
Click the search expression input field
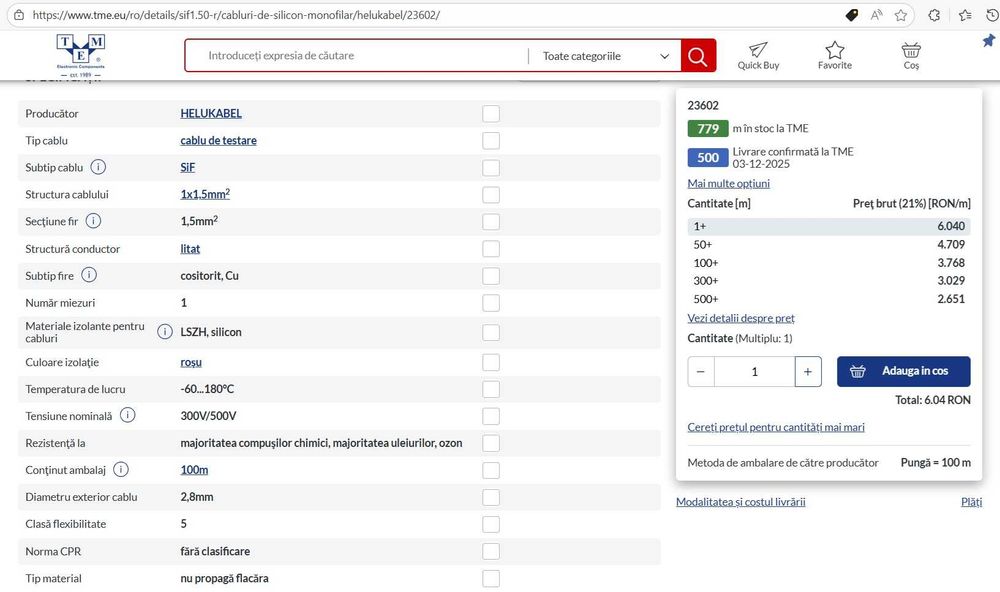(x=357, y=56)
